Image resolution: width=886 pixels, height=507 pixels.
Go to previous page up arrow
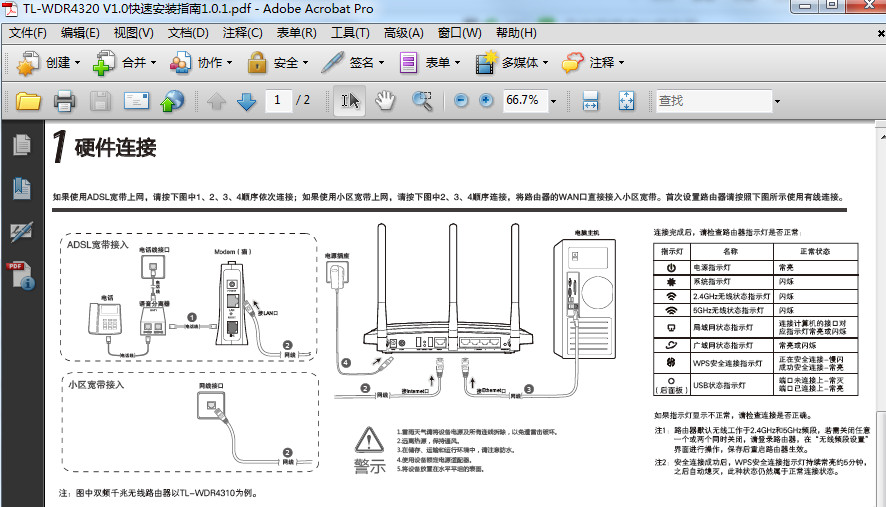coord(216,101)
